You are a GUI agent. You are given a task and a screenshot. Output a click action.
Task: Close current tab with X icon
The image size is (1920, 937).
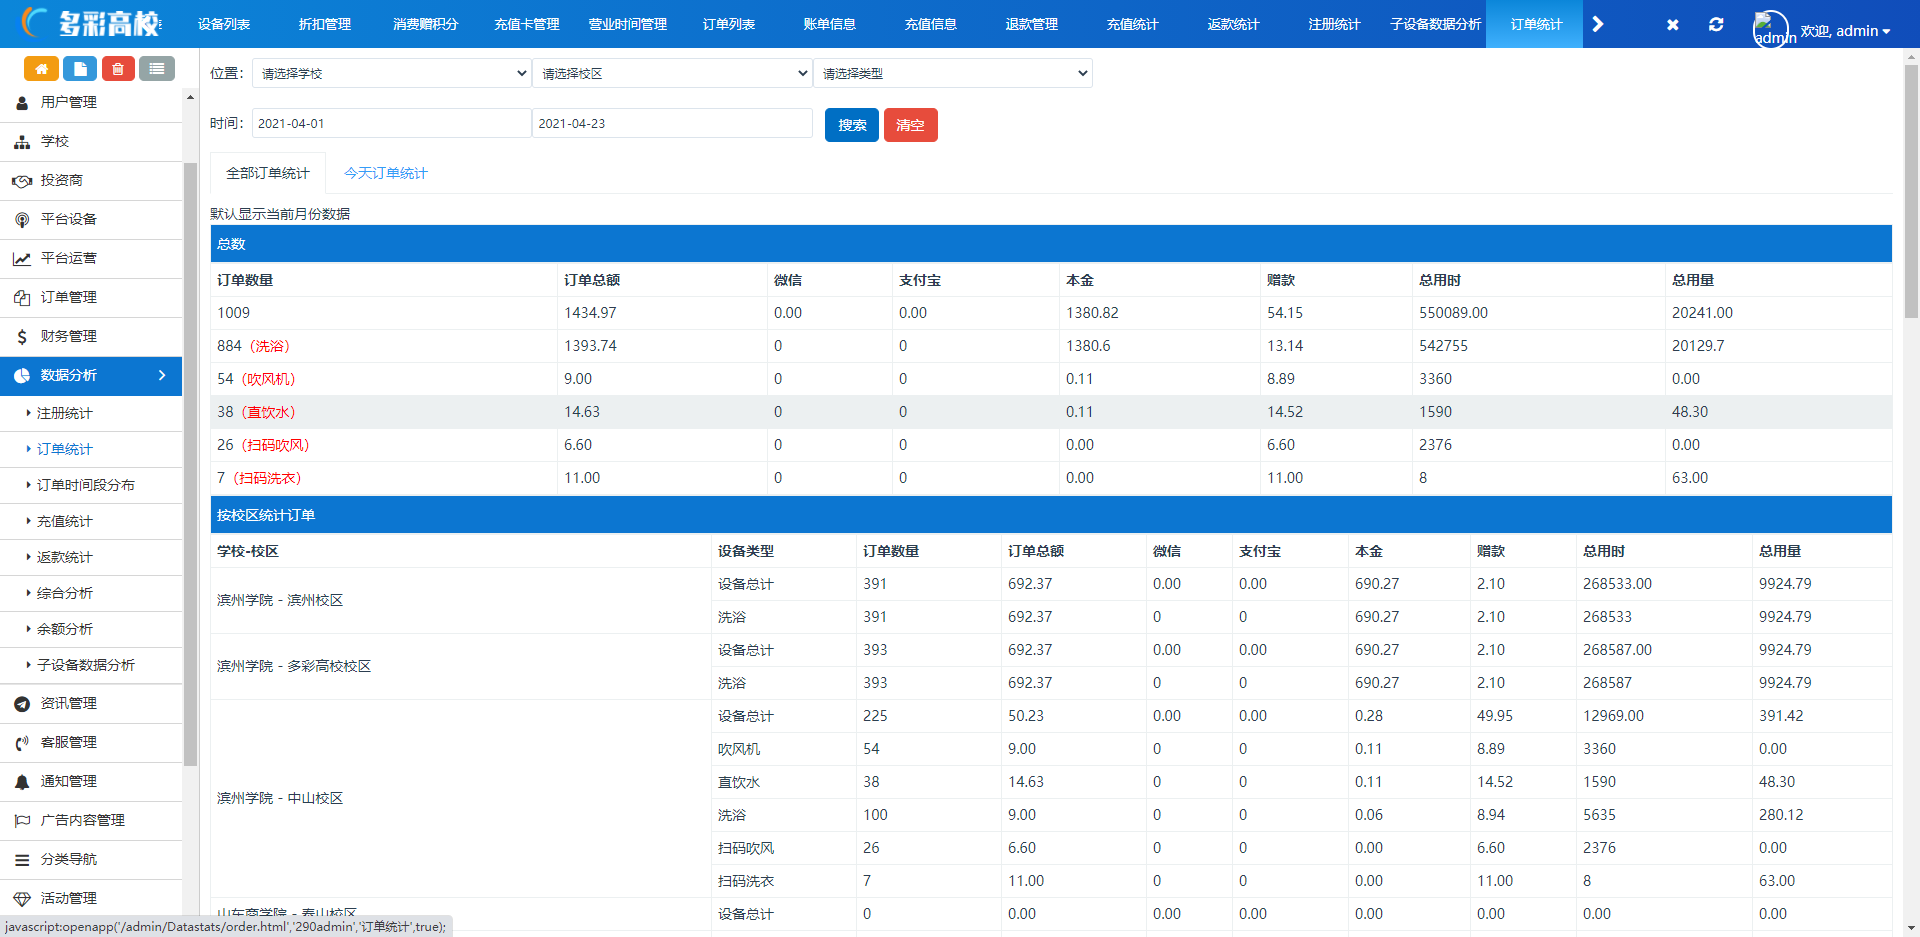point(1673,24)
